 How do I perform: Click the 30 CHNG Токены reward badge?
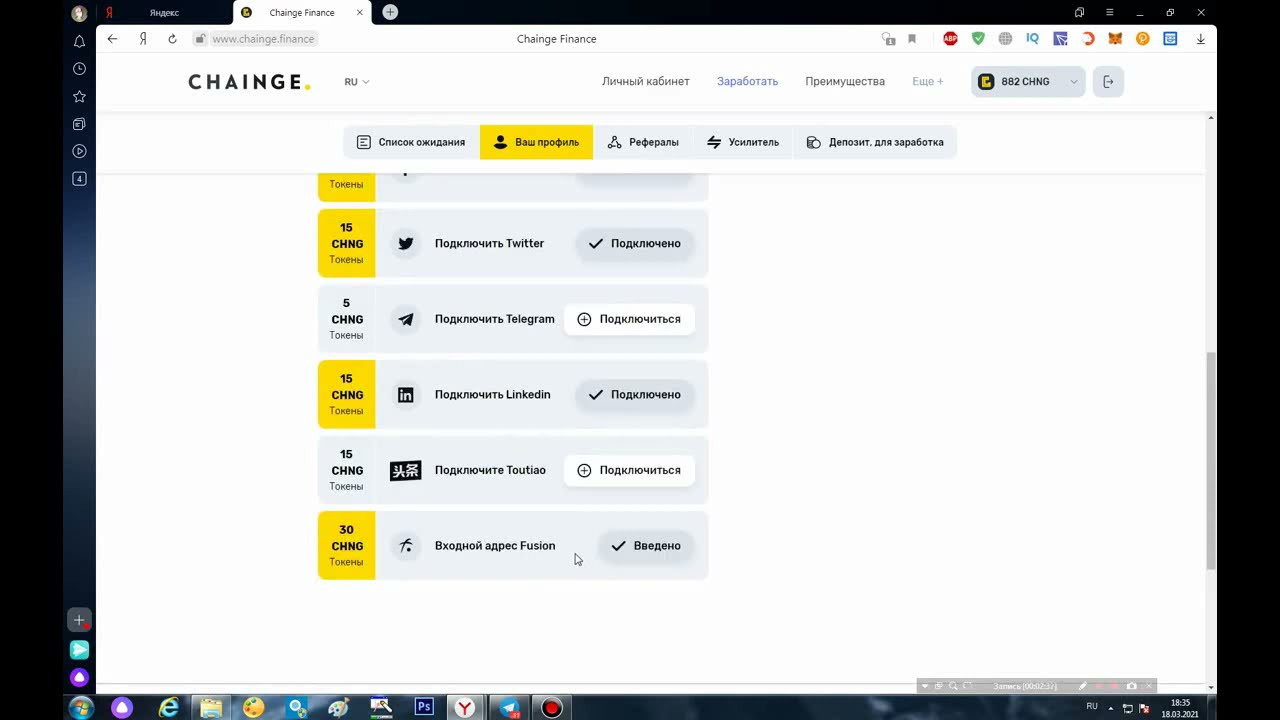pyautogui.click(x=346, y=545)
